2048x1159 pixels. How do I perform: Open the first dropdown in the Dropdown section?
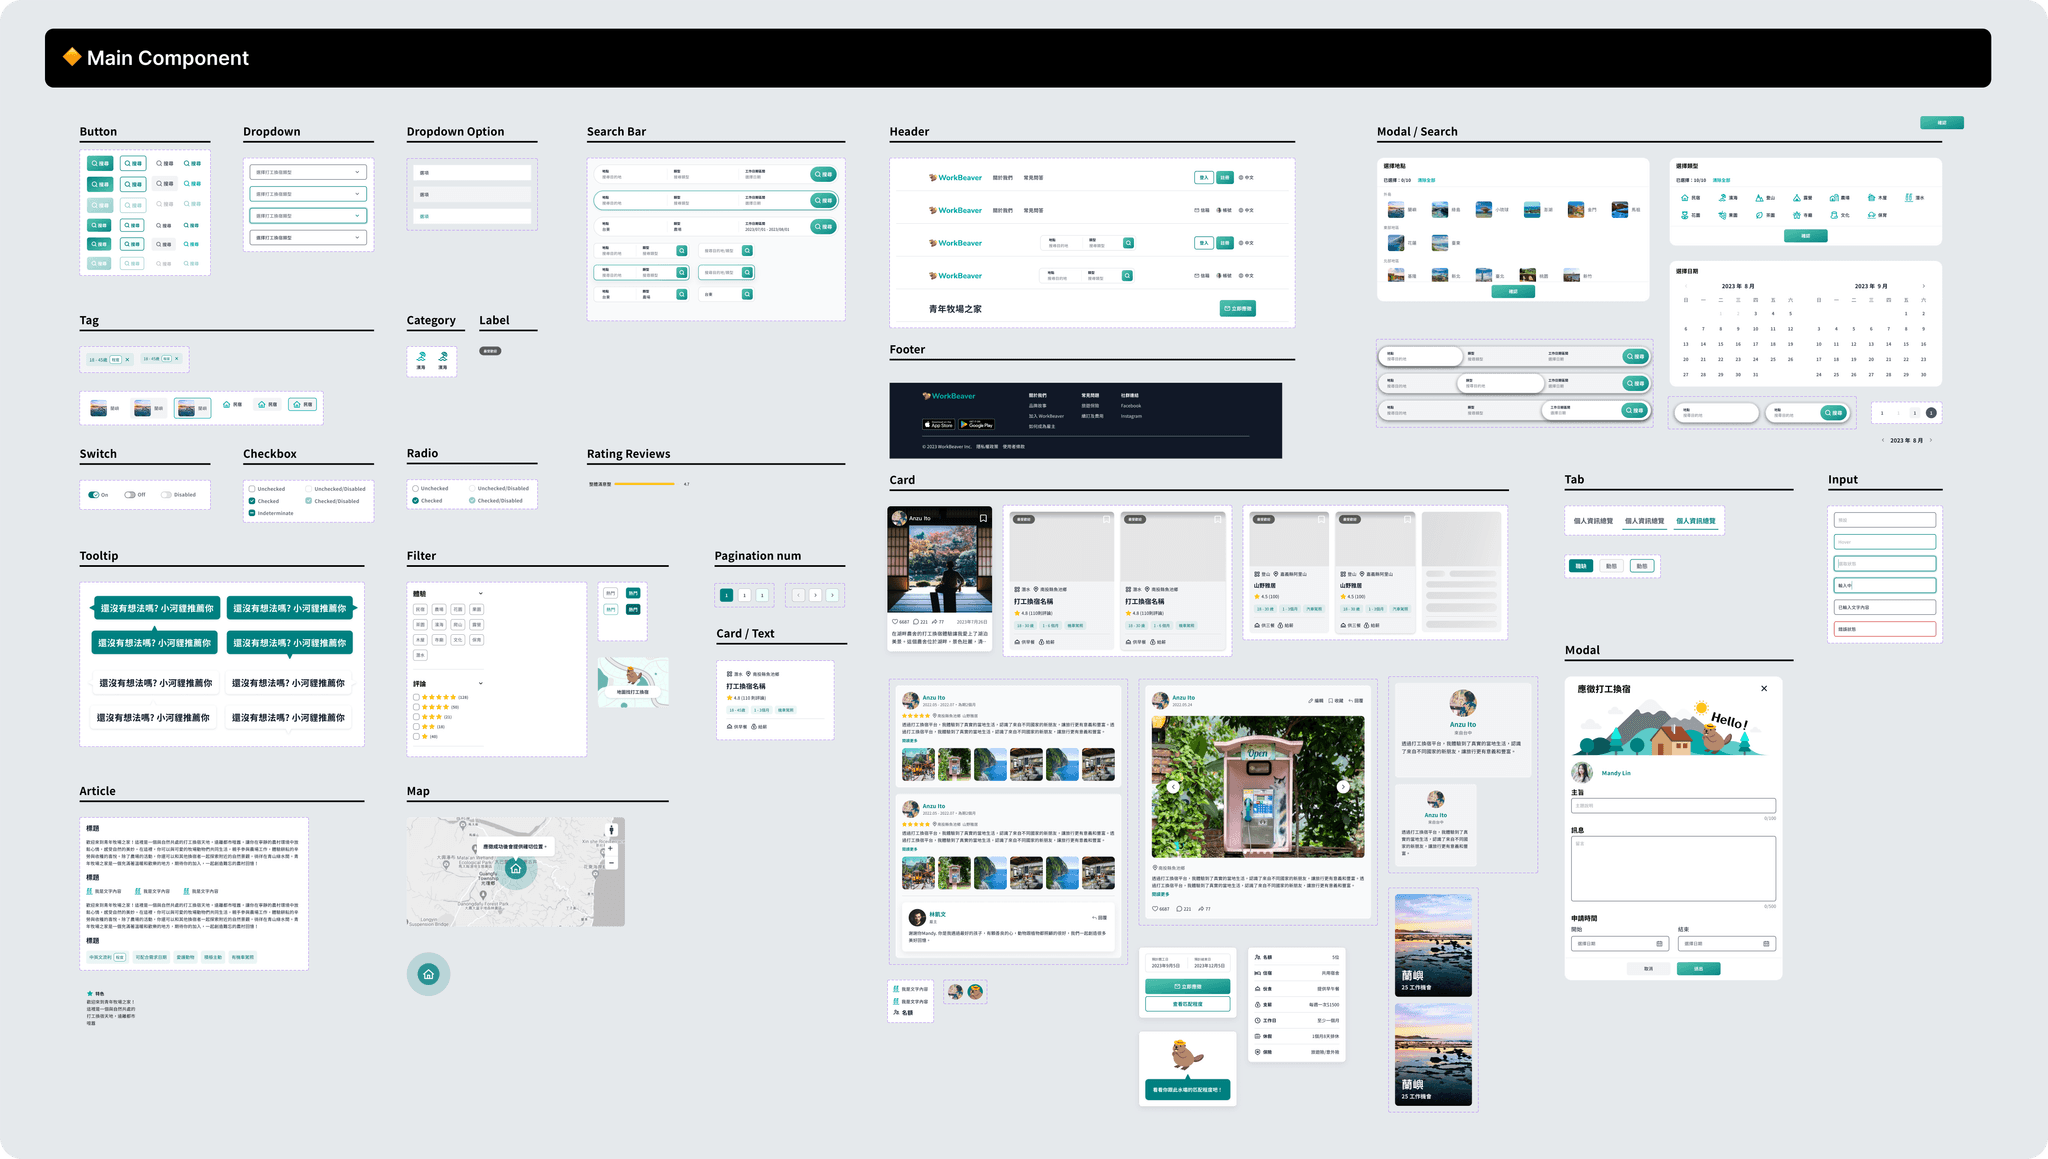(x=308, y=172)
